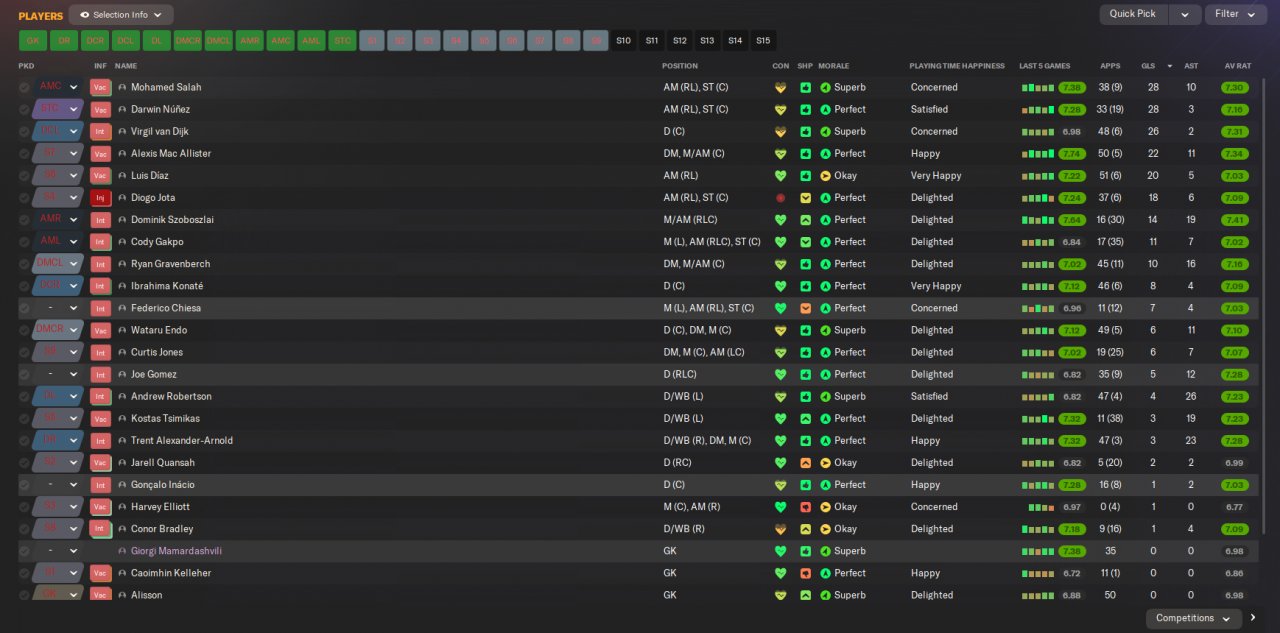This screenshot has height=633, width=1280.
Task: Open Mohamed Salah's Vac info status icon
Action: point(100,87)
